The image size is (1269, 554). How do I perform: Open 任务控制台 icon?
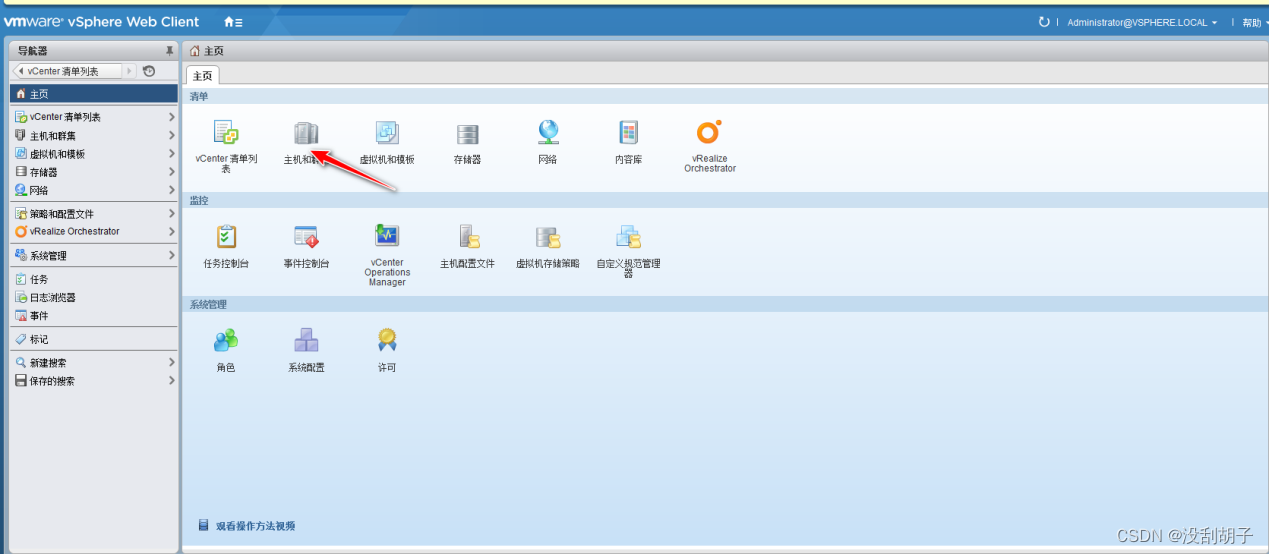click(x=226, y=237)
